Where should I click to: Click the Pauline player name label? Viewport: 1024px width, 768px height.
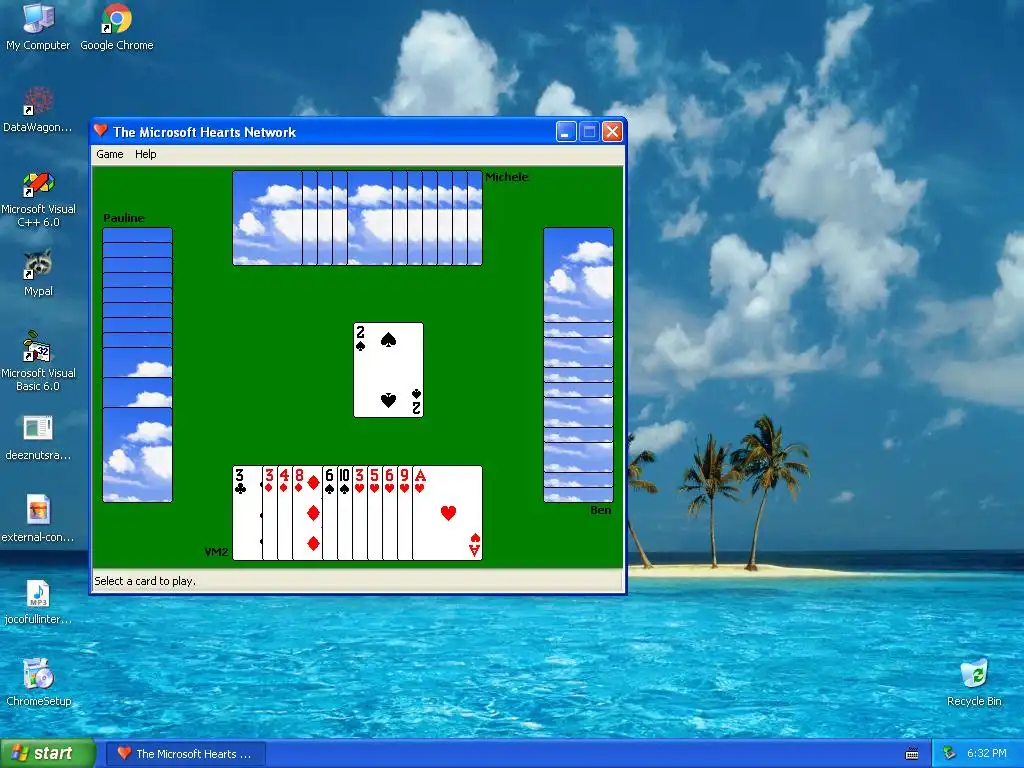[124, 218]
